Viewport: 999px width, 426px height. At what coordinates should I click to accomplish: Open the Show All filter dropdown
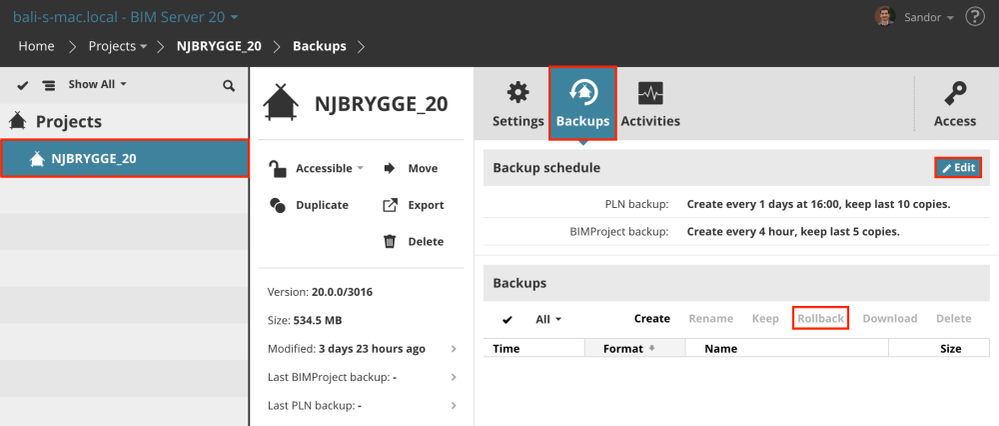click(97, 85)
